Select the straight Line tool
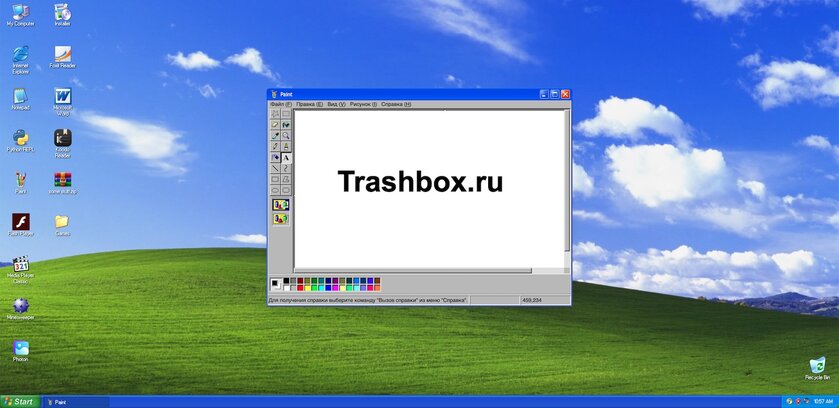839x408 pixels. 275,168
